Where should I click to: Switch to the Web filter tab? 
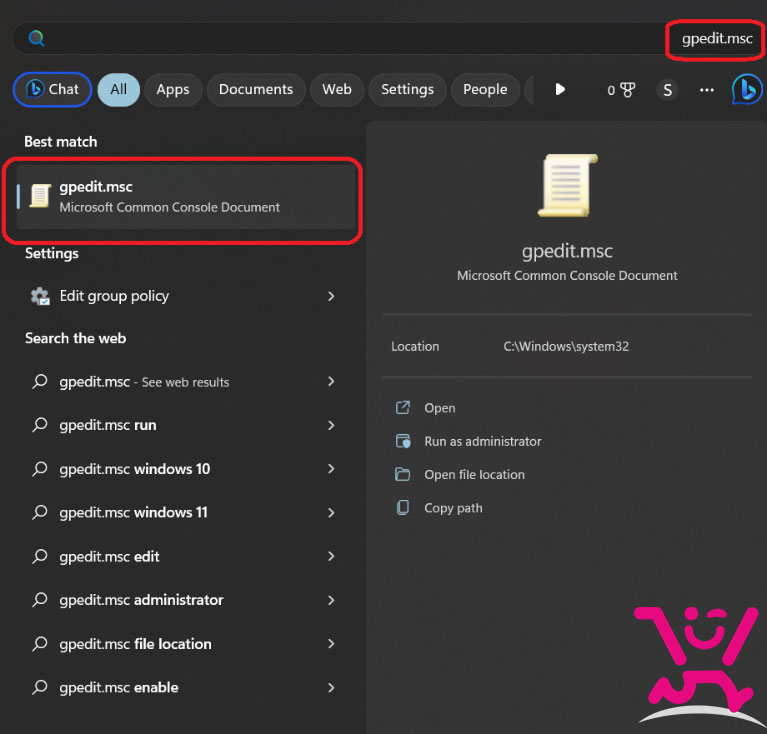pos(337,89)
